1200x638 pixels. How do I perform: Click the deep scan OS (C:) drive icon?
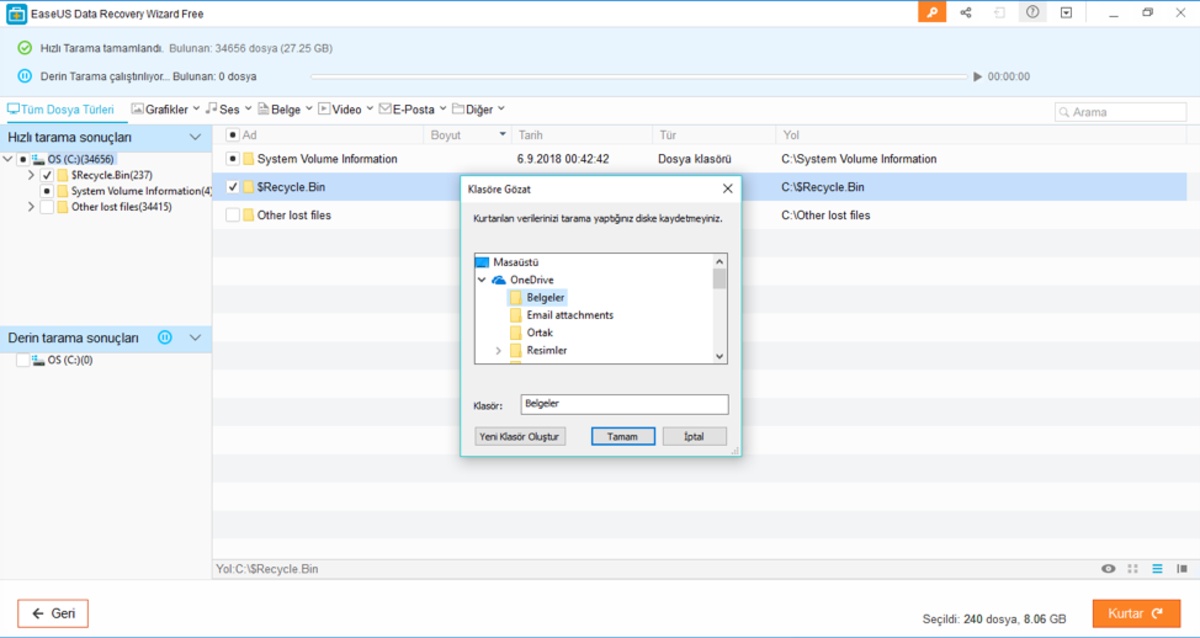(x=39, y=360)
